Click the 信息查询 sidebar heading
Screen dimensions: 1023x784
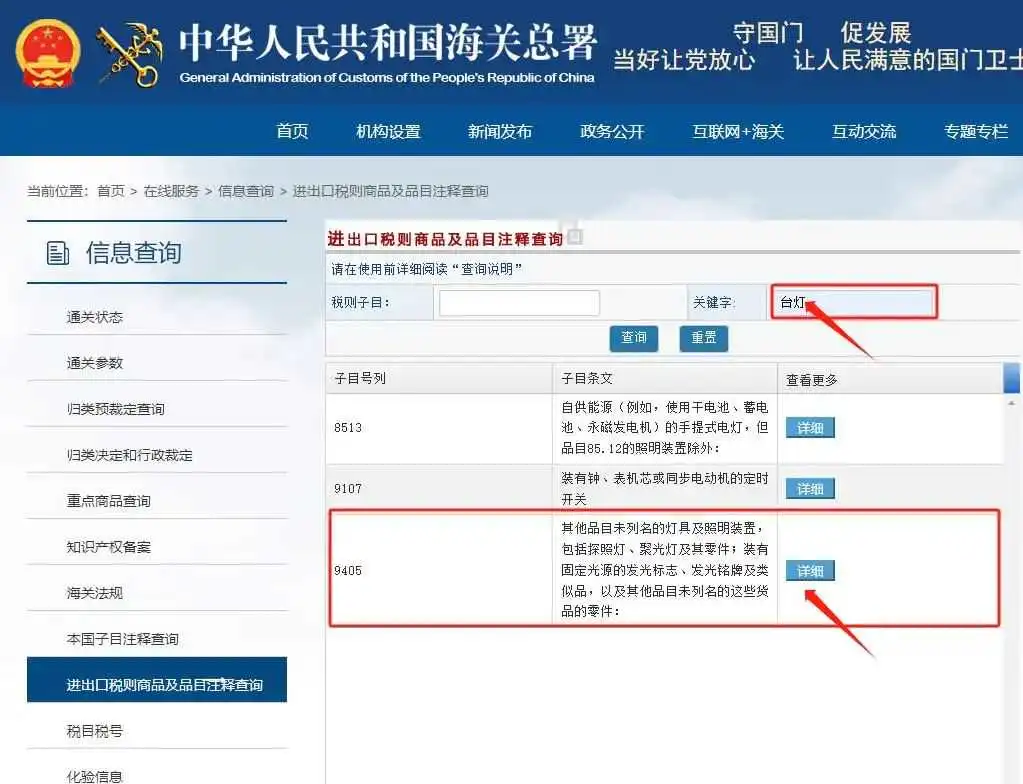point(133,253)
